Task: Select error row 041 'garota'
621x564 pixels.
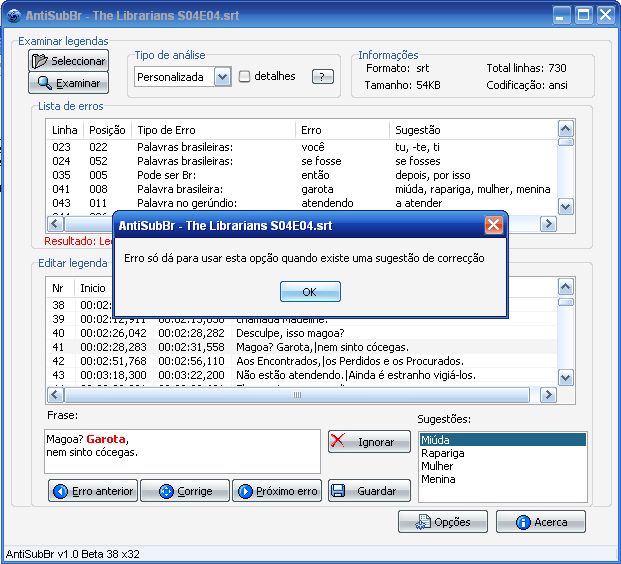Action: pos(301,189)
